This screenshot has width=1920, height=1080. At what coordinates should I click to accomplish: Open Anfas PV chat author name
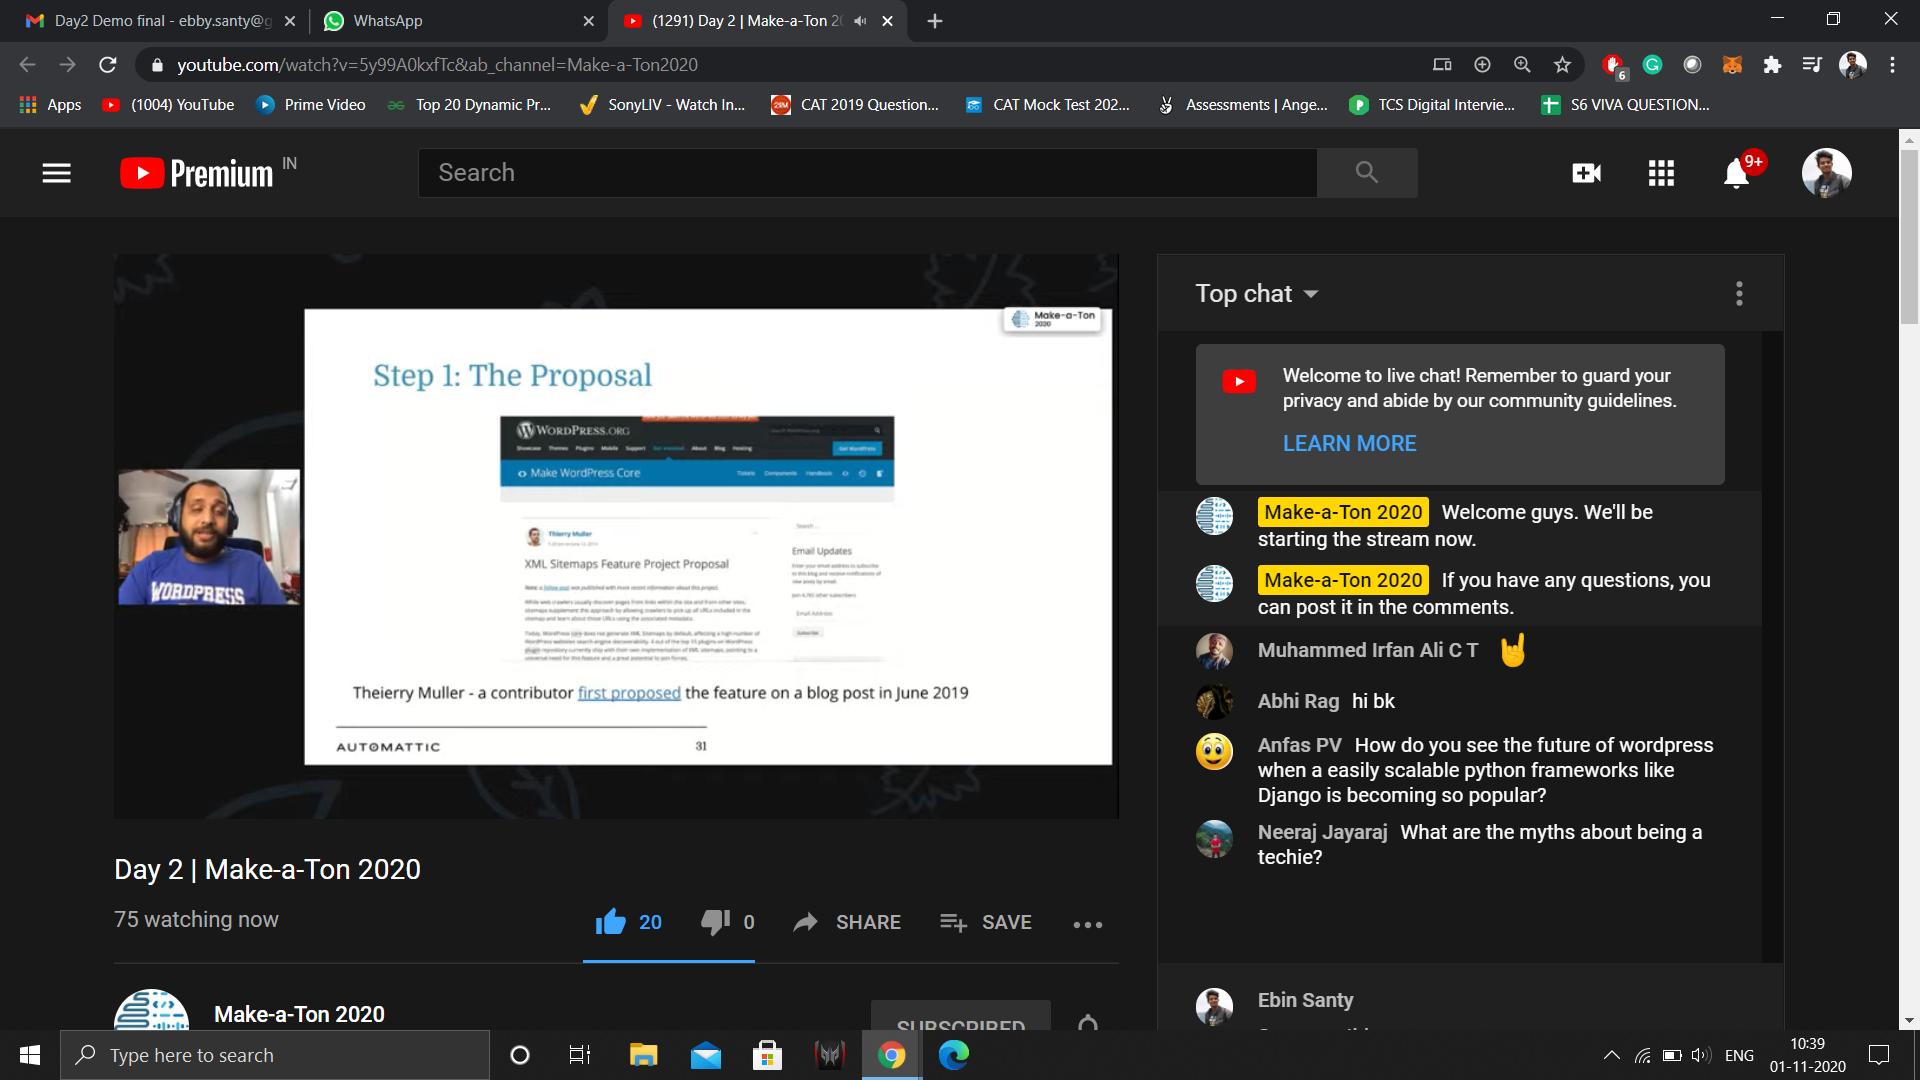1299,745
